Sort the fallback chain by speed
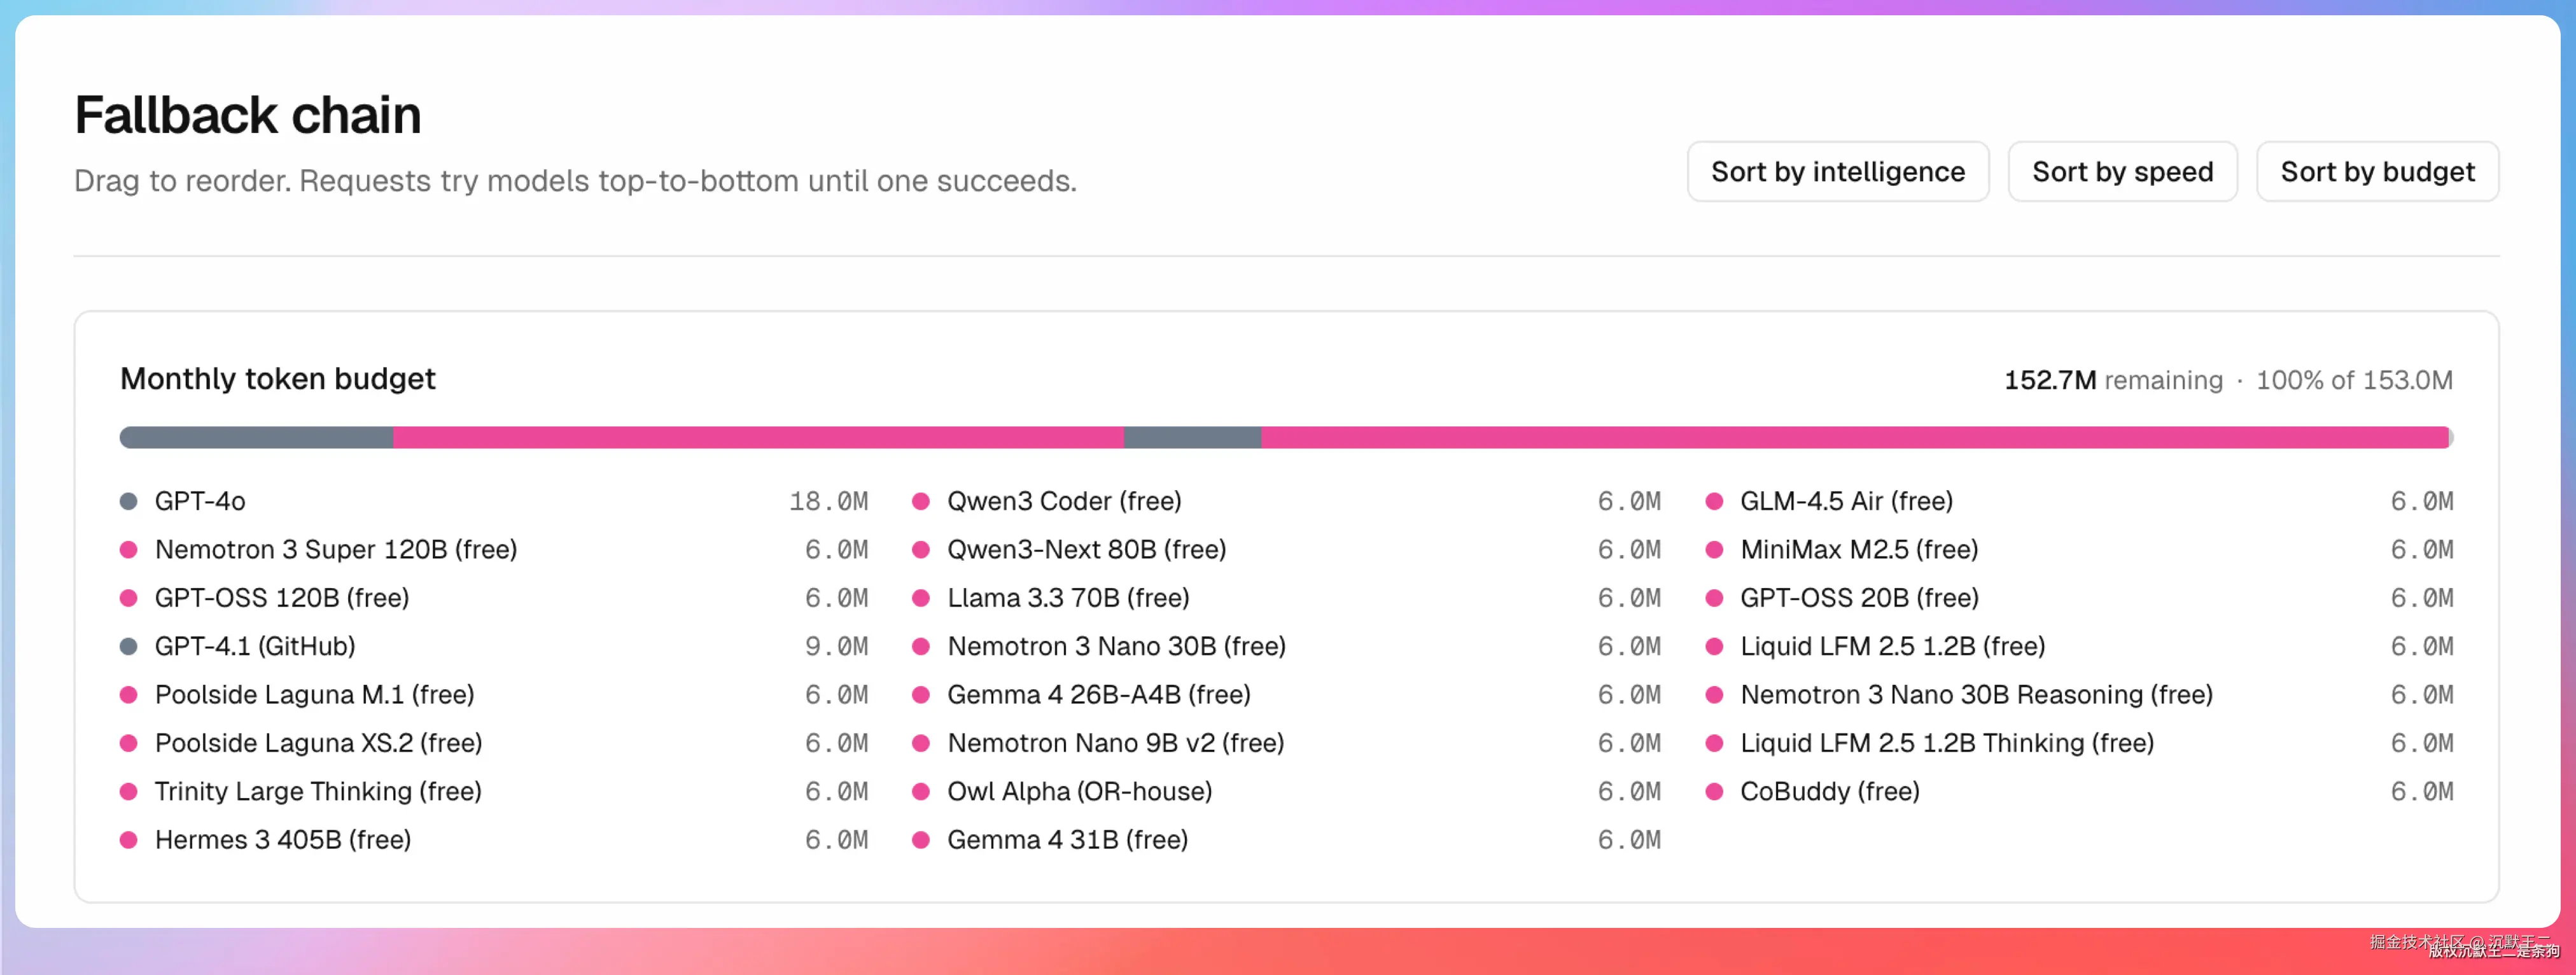 2122,172
